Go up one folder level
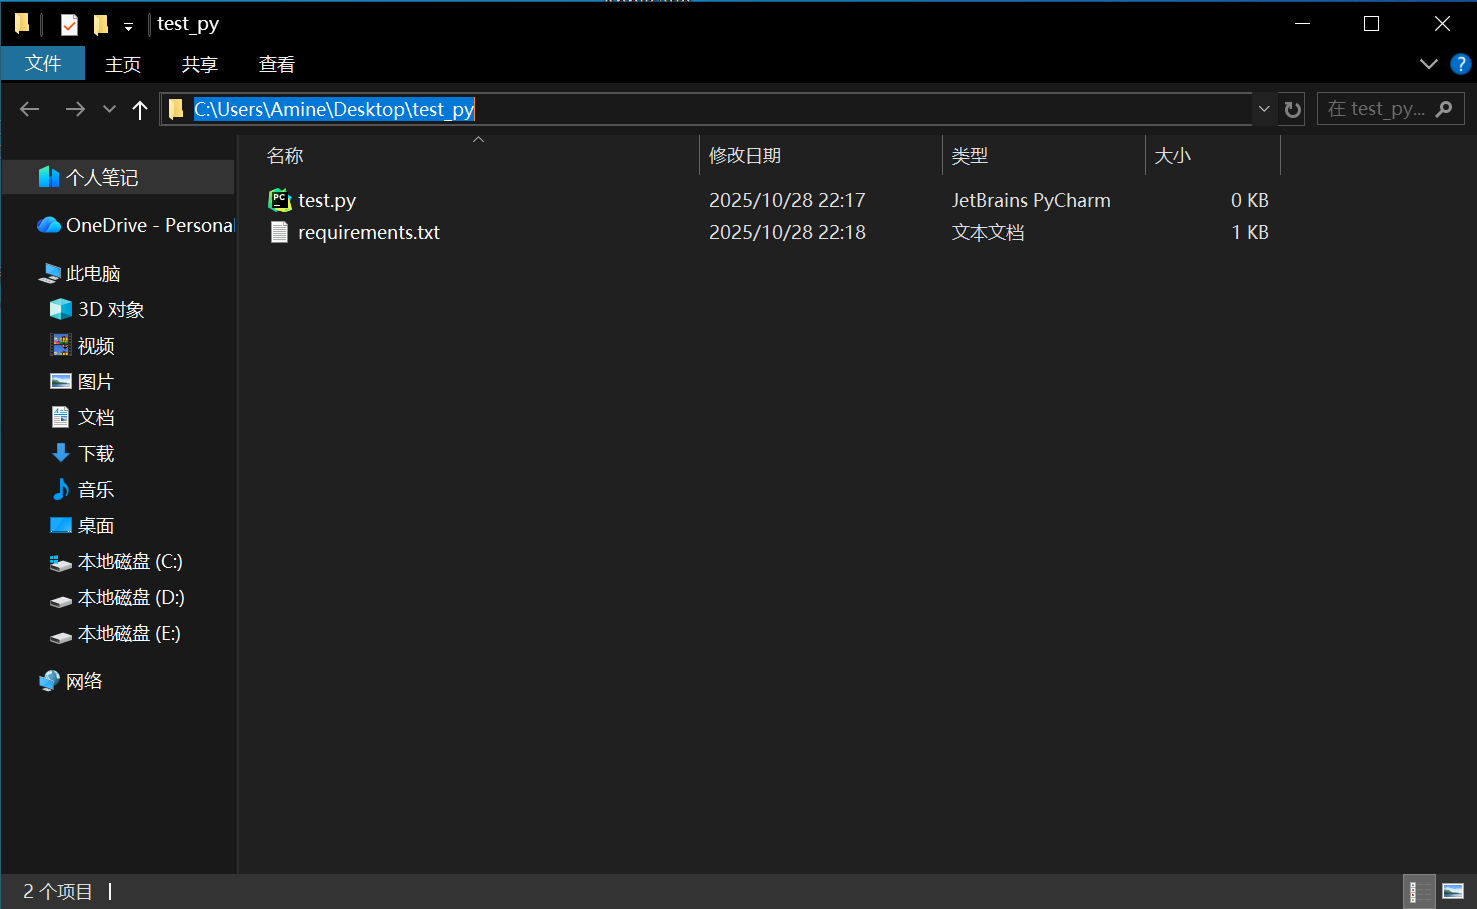Image resolution: width=1477 pixels, height=909 pixels. tap(140, 109)
